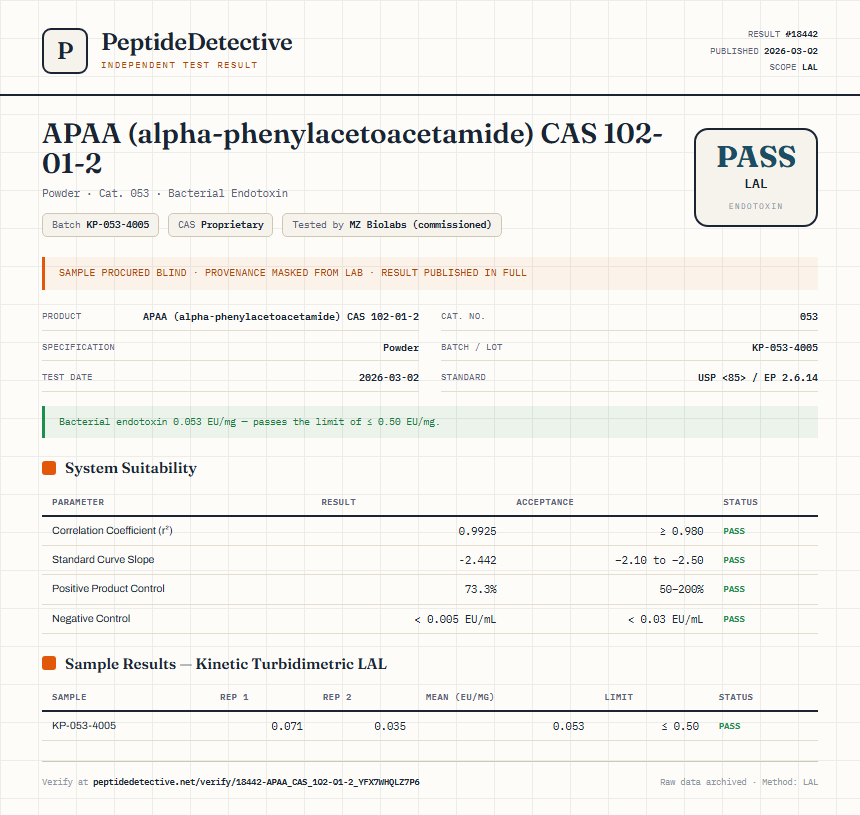Click the BATCH / LOT value KP-053-4005
The width and height of the screenshot is (860, 815).
785,348
